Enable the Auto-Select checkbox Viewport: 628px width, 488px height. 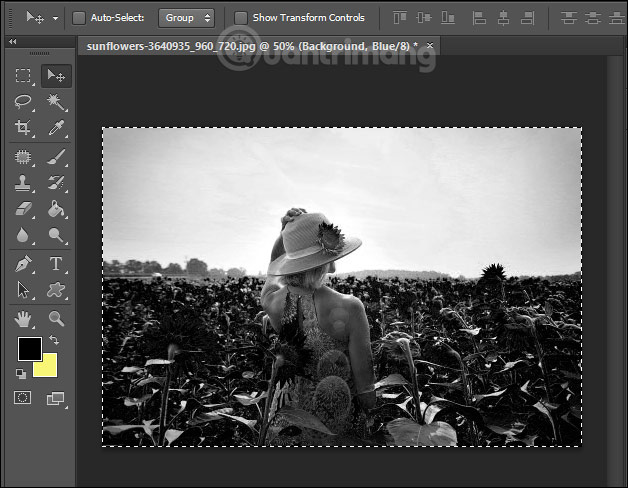(x=79, y=18)
